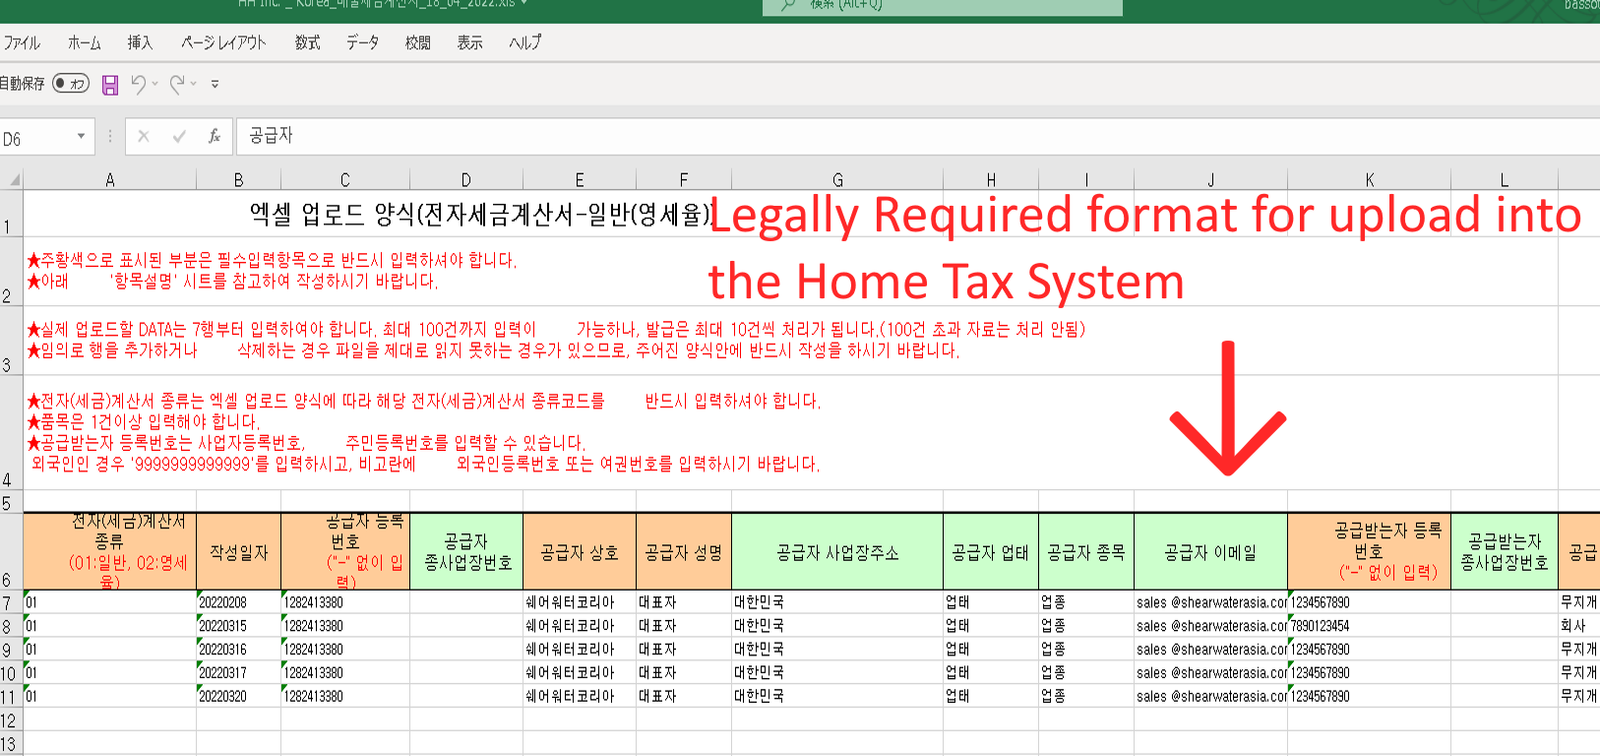This screenshot has height=756, width=1600.
Task: Select row 7 header
Action: tap(11, 602)
